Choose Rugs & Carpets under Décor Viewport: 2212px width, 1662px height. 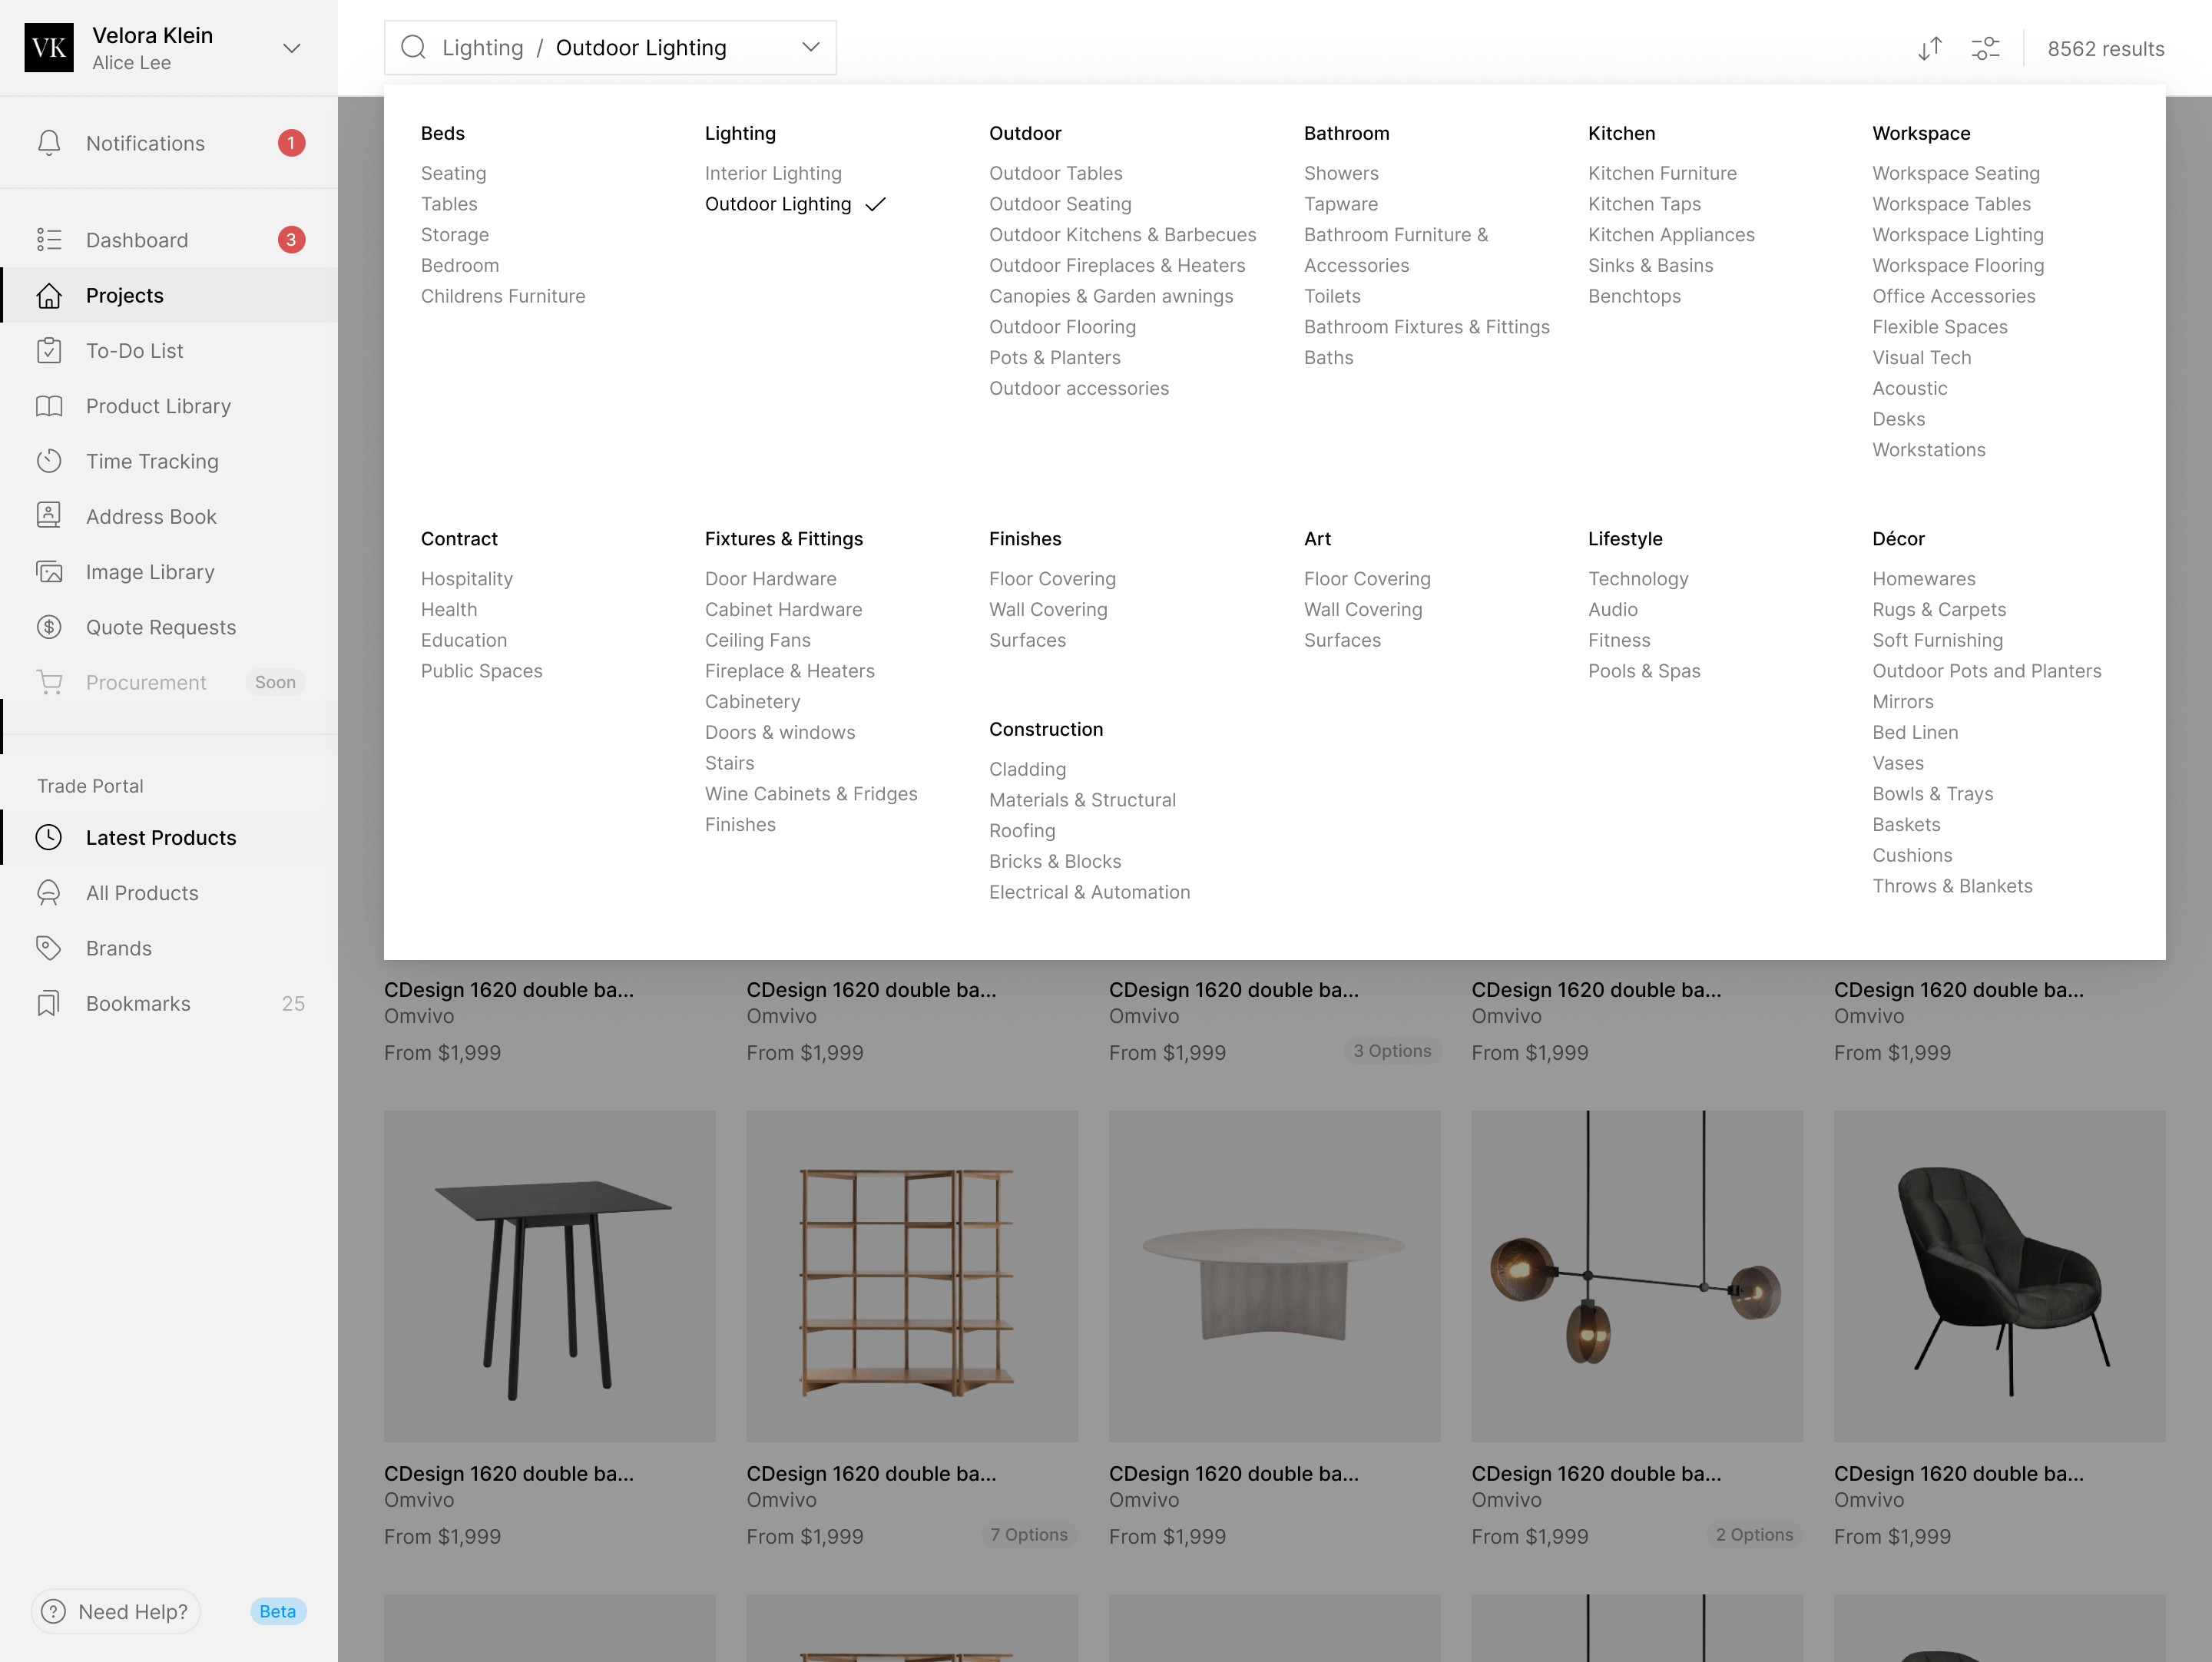(x=1938, y=609)
